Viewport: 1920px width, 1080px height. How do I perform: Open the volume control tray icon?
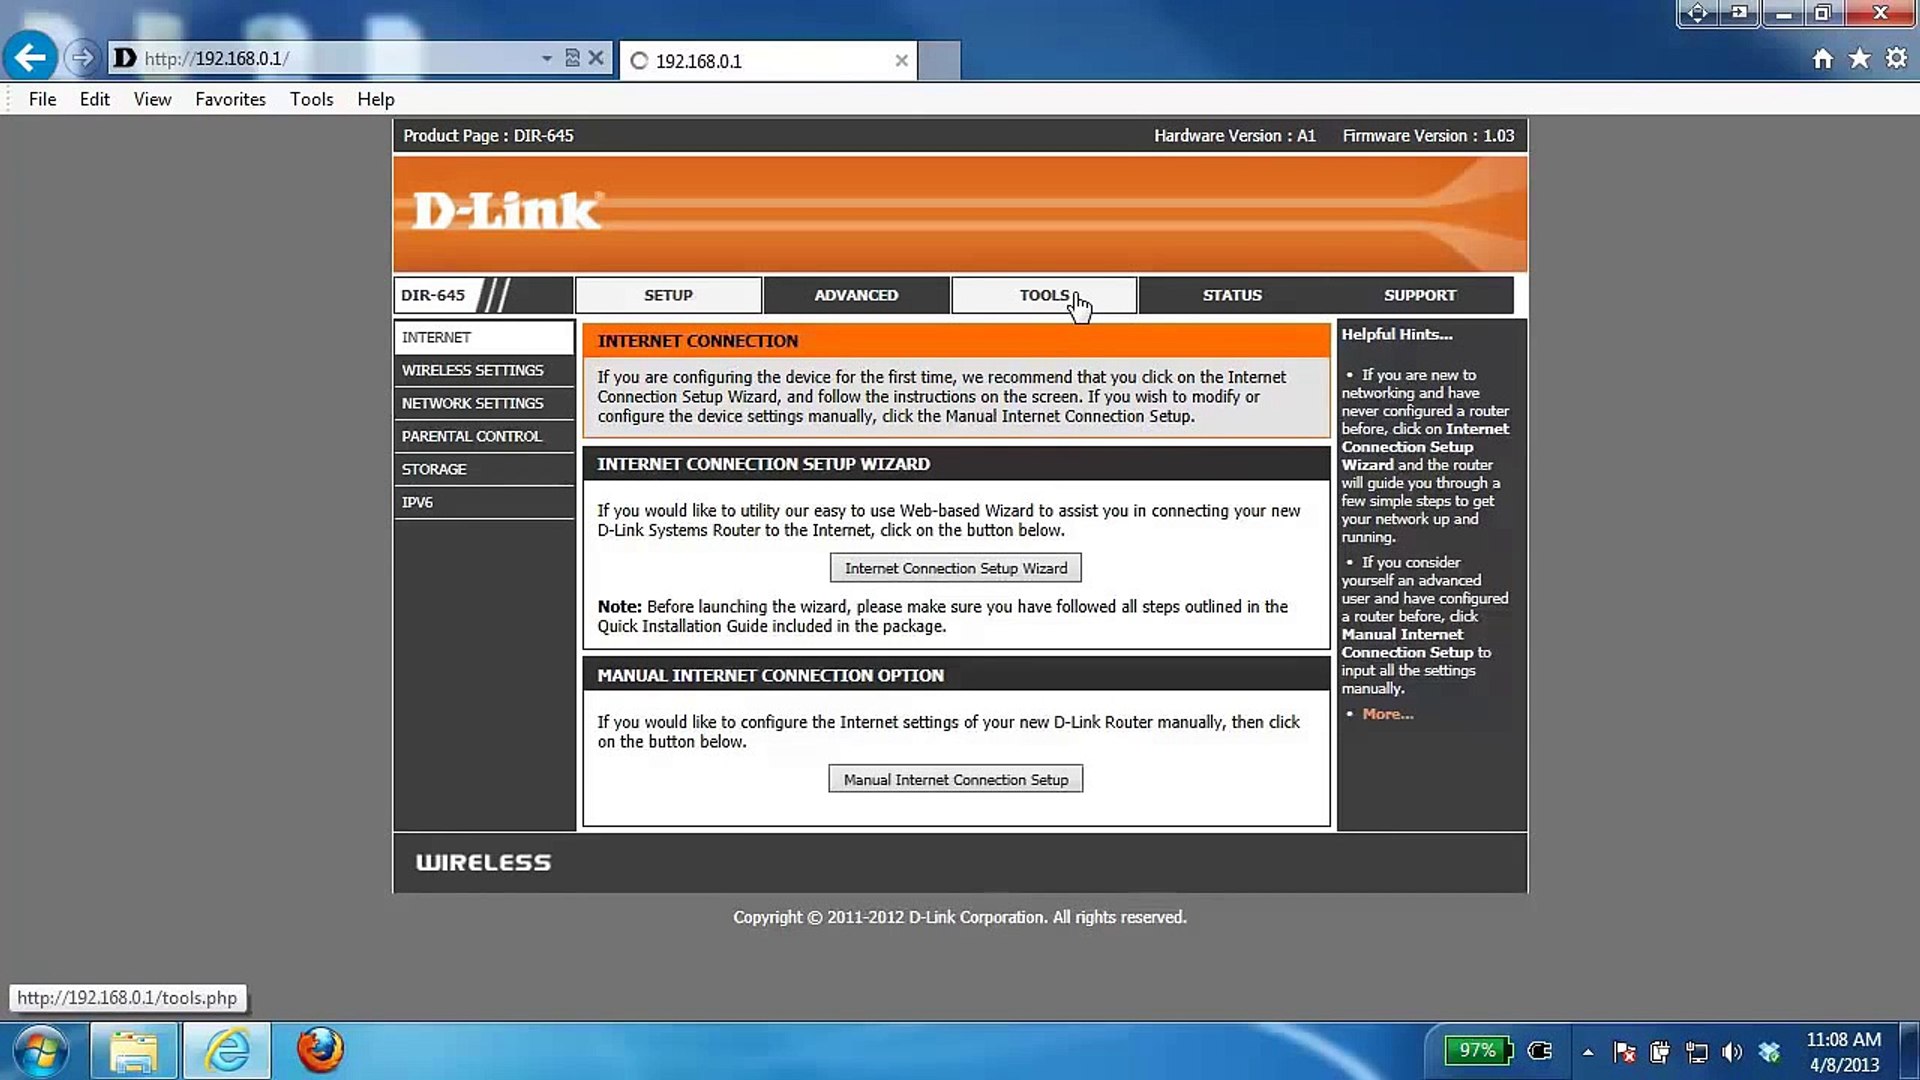(x=1732, y=1051)
